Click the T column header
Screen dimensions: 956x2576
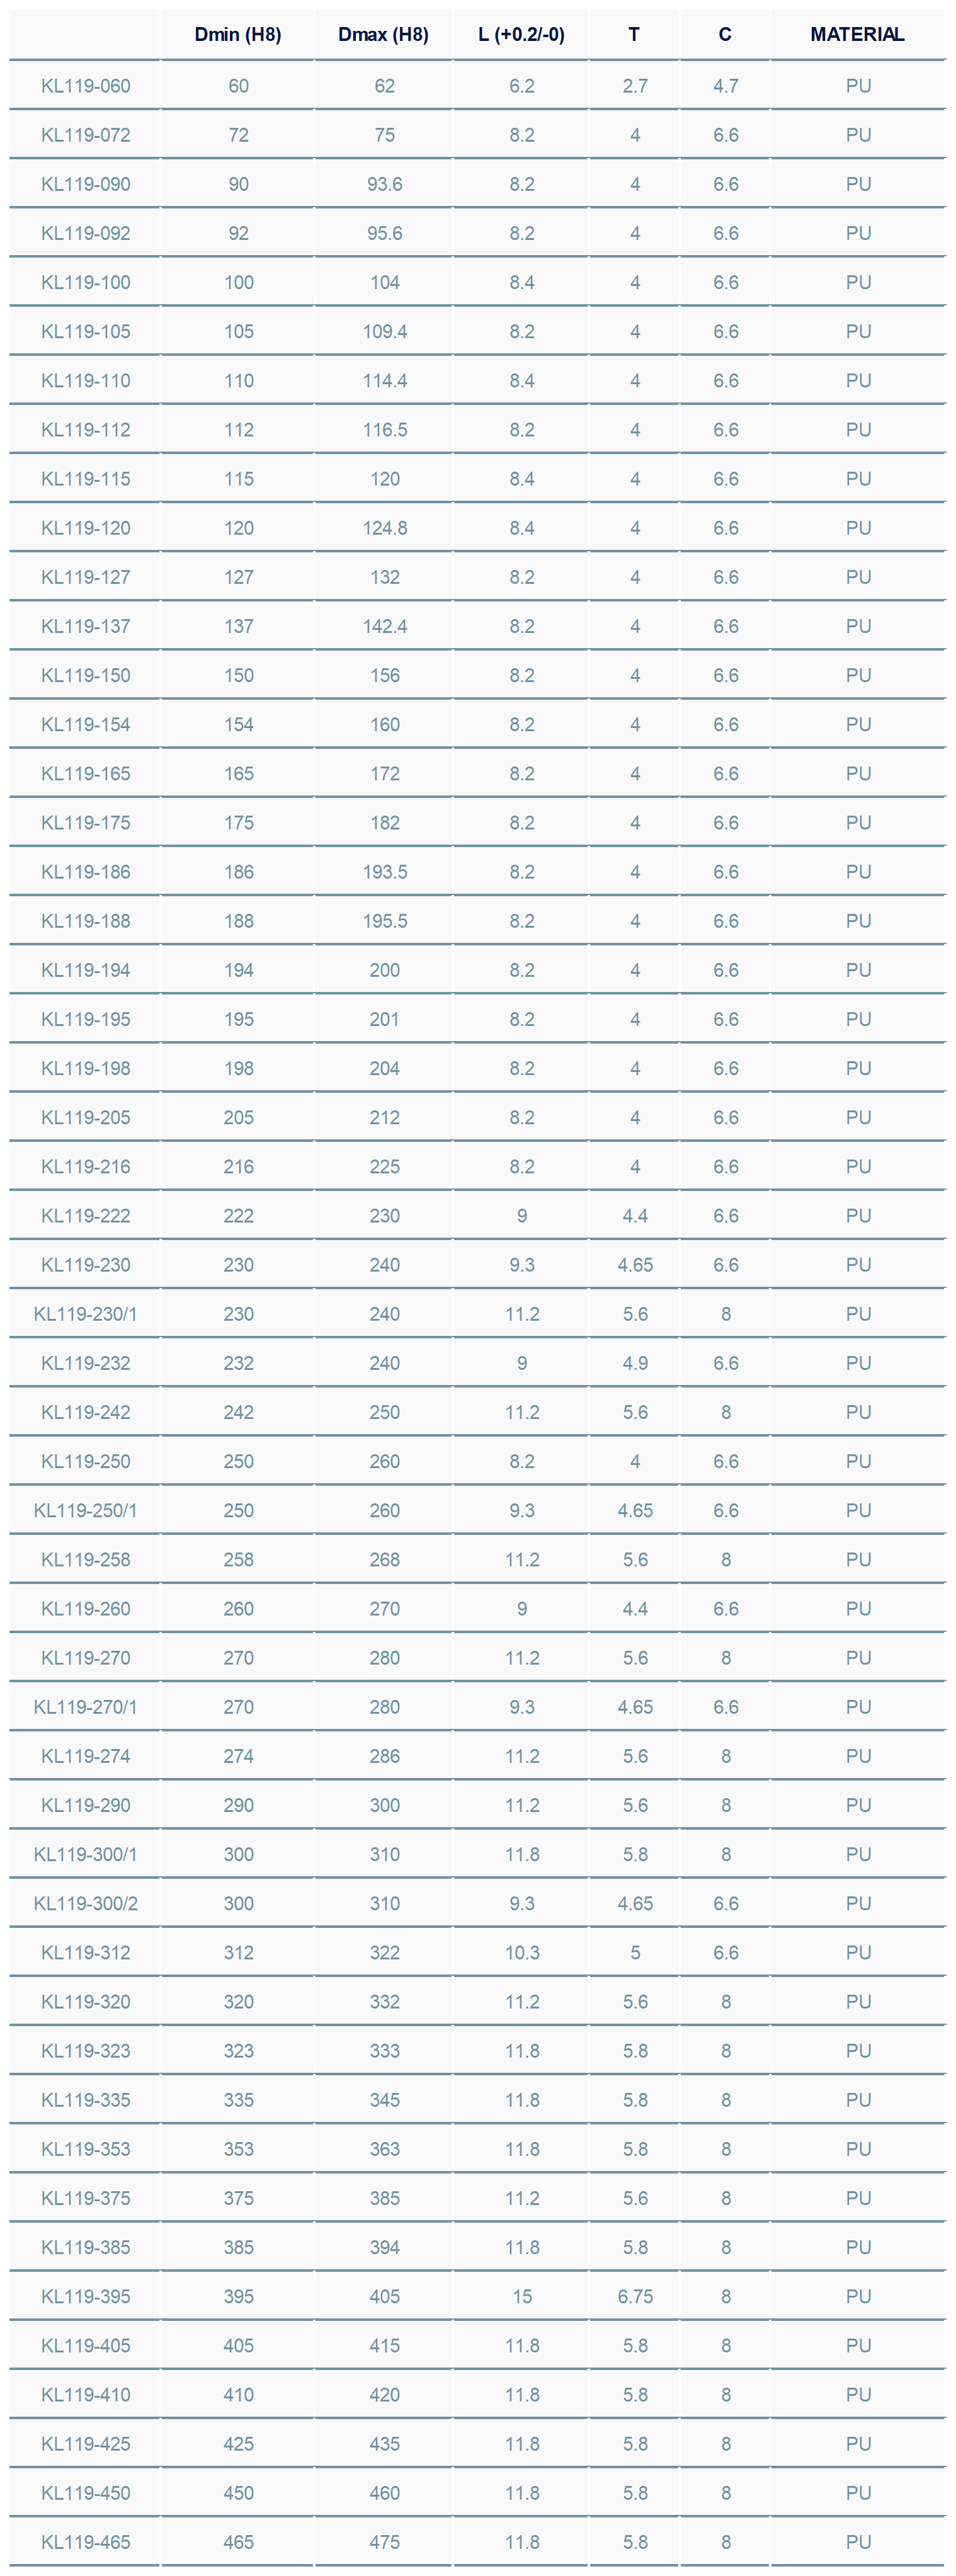click(634, 35)
